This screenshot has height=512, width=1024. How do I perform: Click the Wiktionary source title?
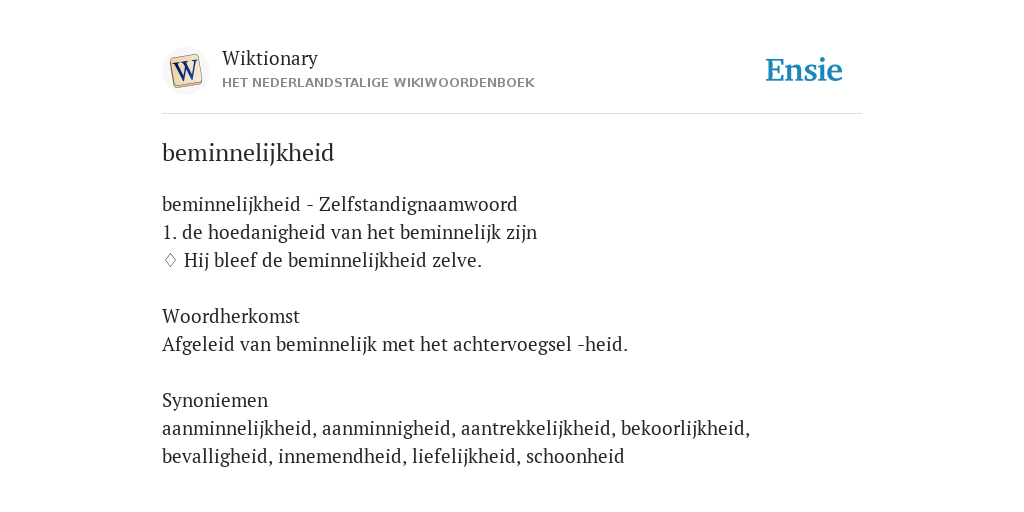[x=270, y=58]
